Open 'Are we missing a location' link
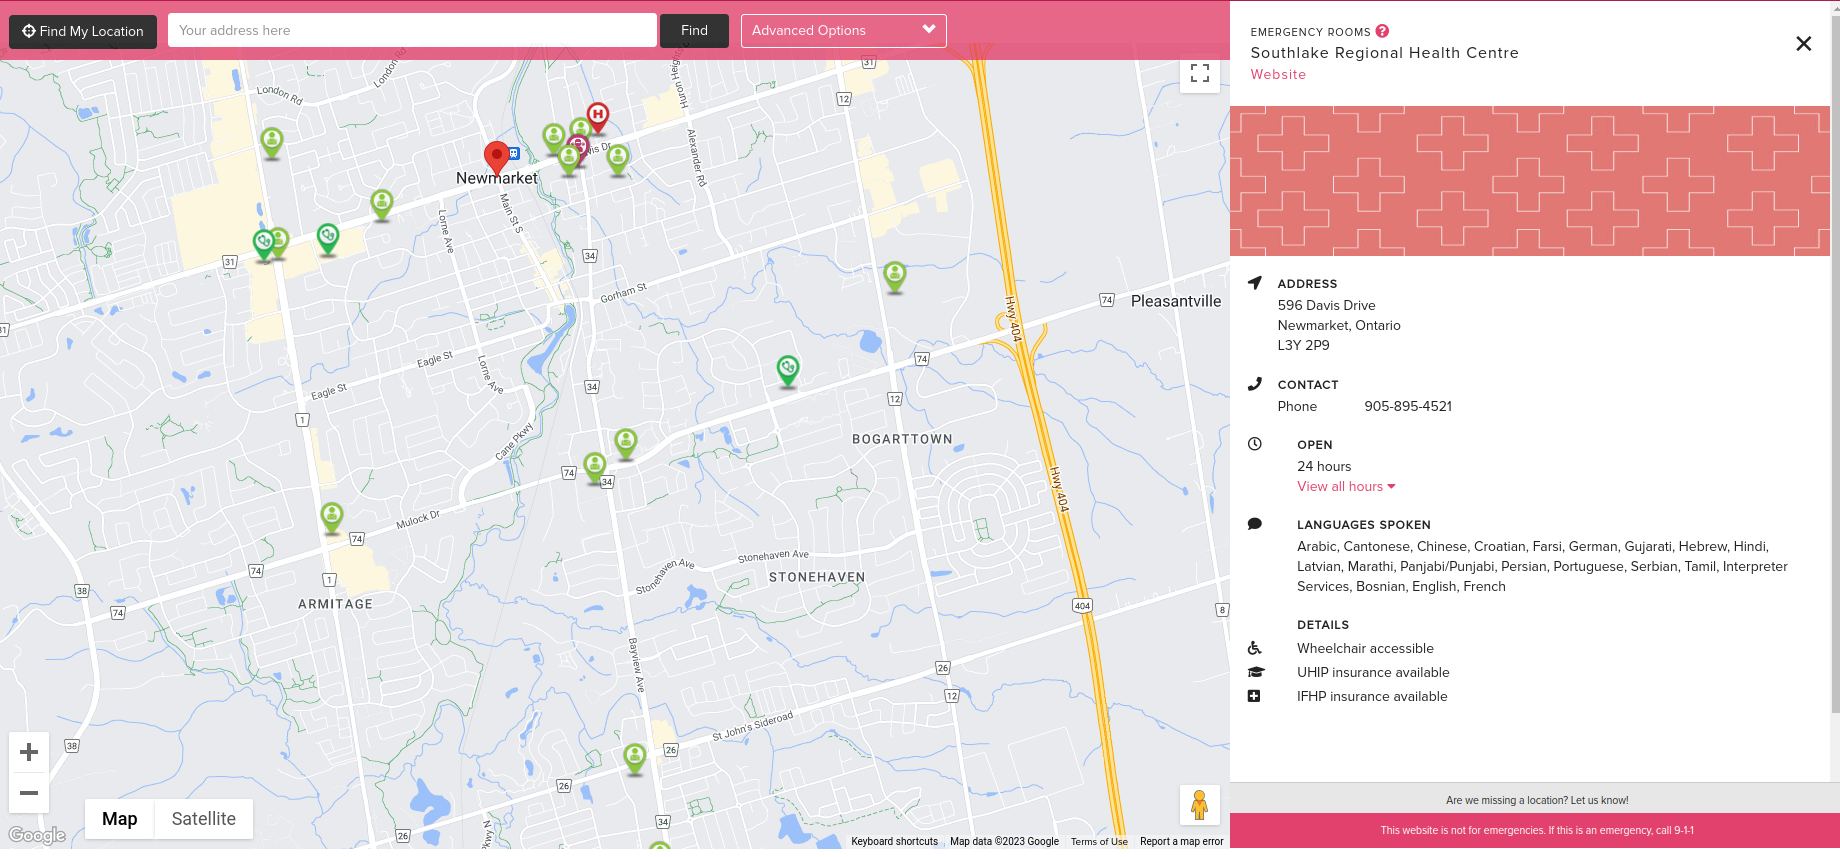The width and height of the screenshot is (1840, 857). click(1537, 801)
